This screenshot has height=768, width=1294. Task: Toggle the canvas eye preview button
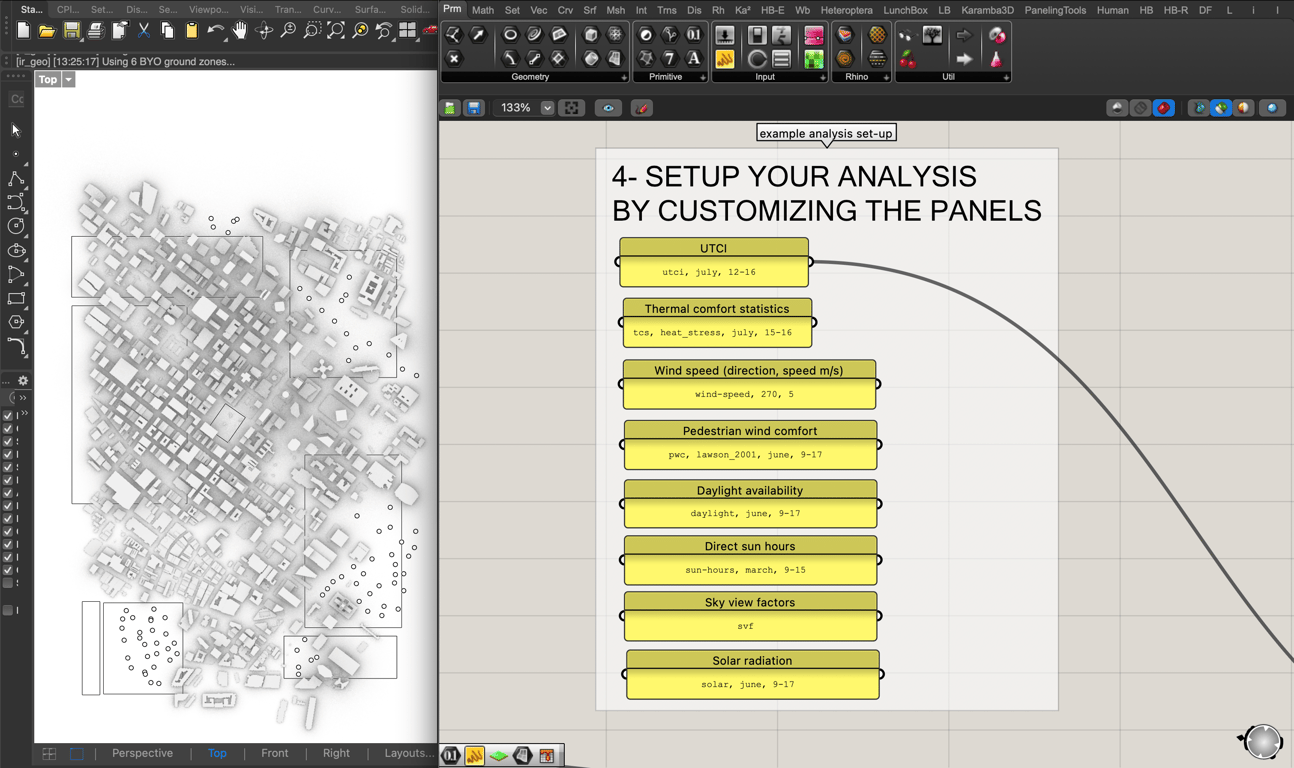click(608, 108)
